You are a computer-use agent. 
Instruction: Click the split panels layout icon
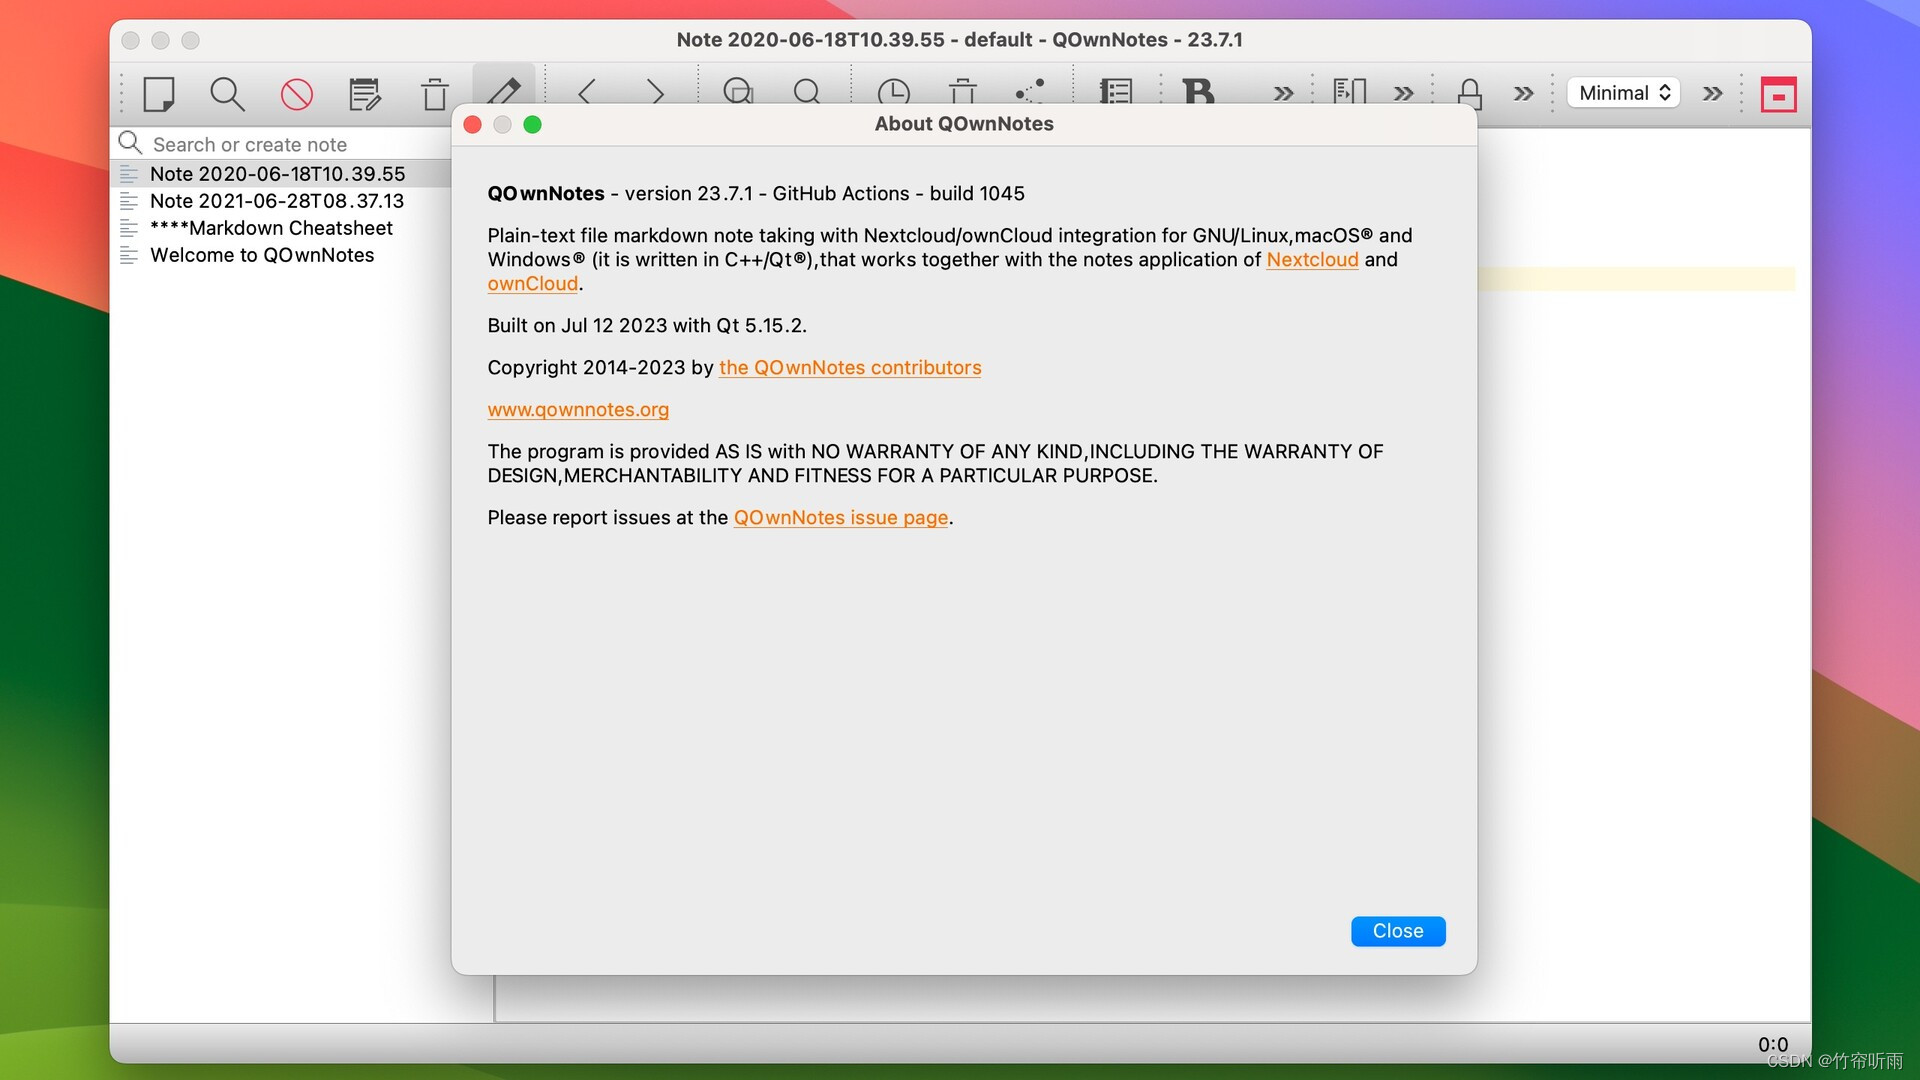[x=1350, y=91]
